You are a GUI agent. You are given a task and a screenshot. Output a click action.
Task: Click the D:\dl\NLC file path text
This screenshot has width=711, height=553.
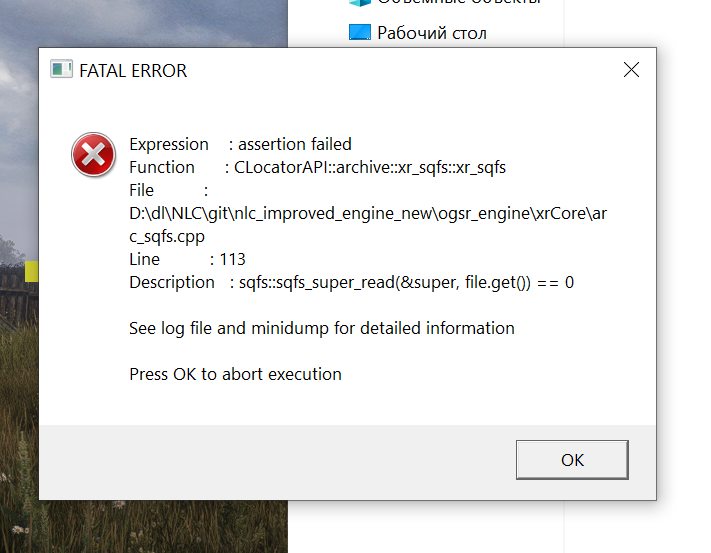367,213
